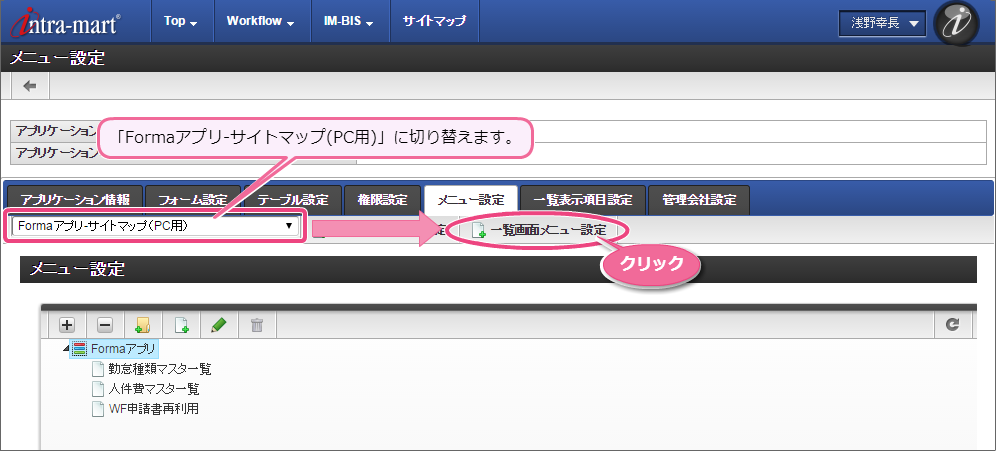
Task: Switch to the 一覧表示項目設定 tab
Action: 583,201
